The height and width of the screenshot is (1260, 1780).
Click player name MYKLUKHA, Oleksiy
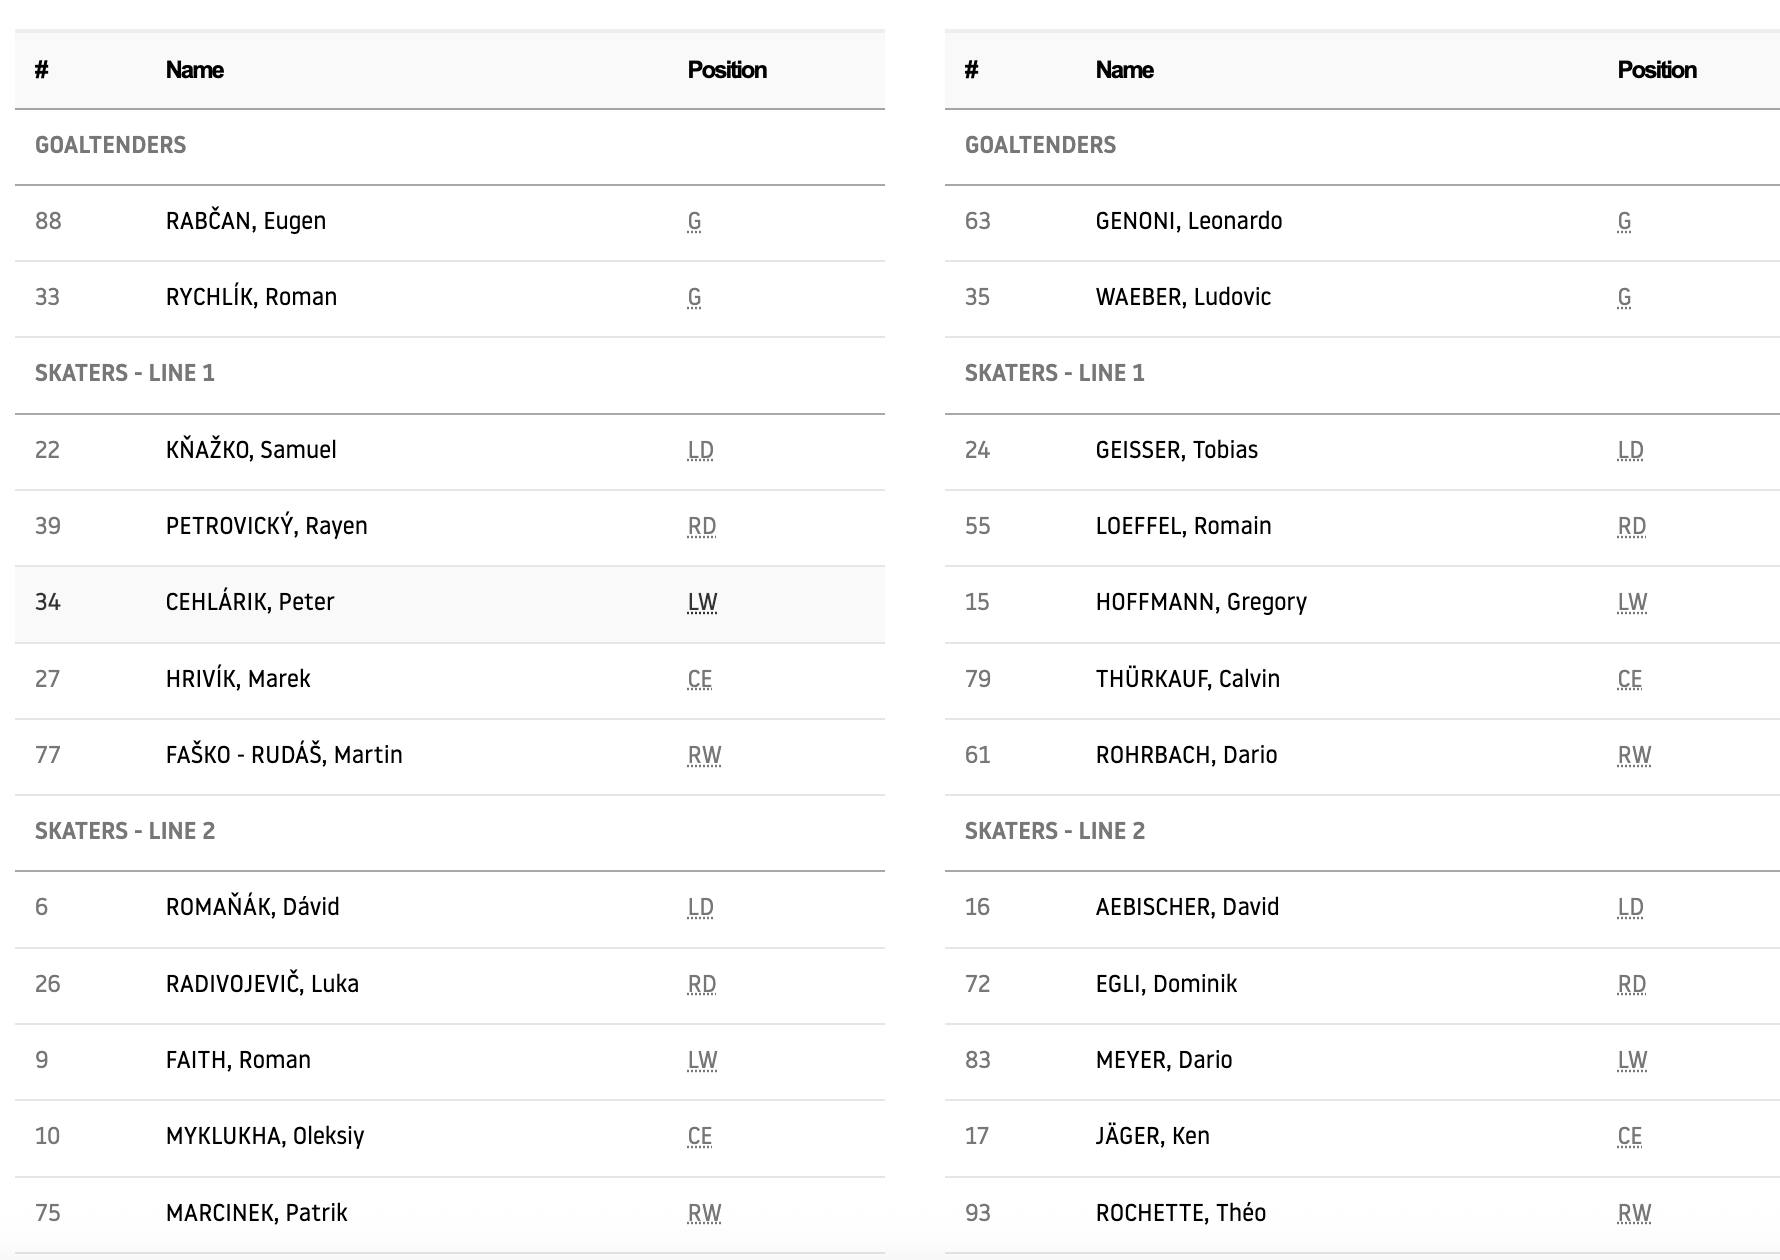265,1136
